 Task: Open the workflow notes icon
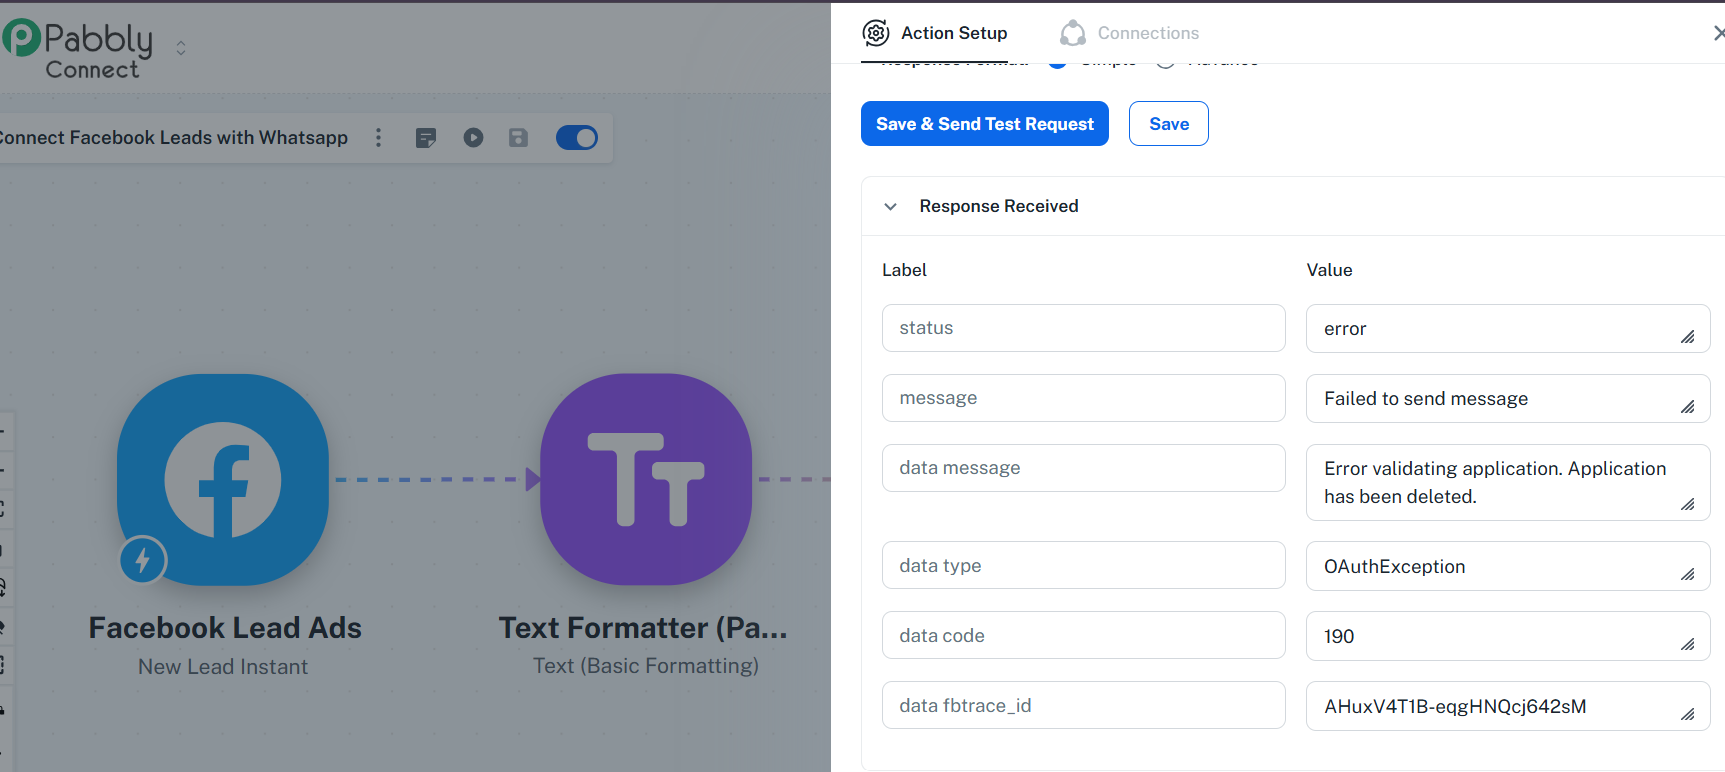(x=426, y=138)
